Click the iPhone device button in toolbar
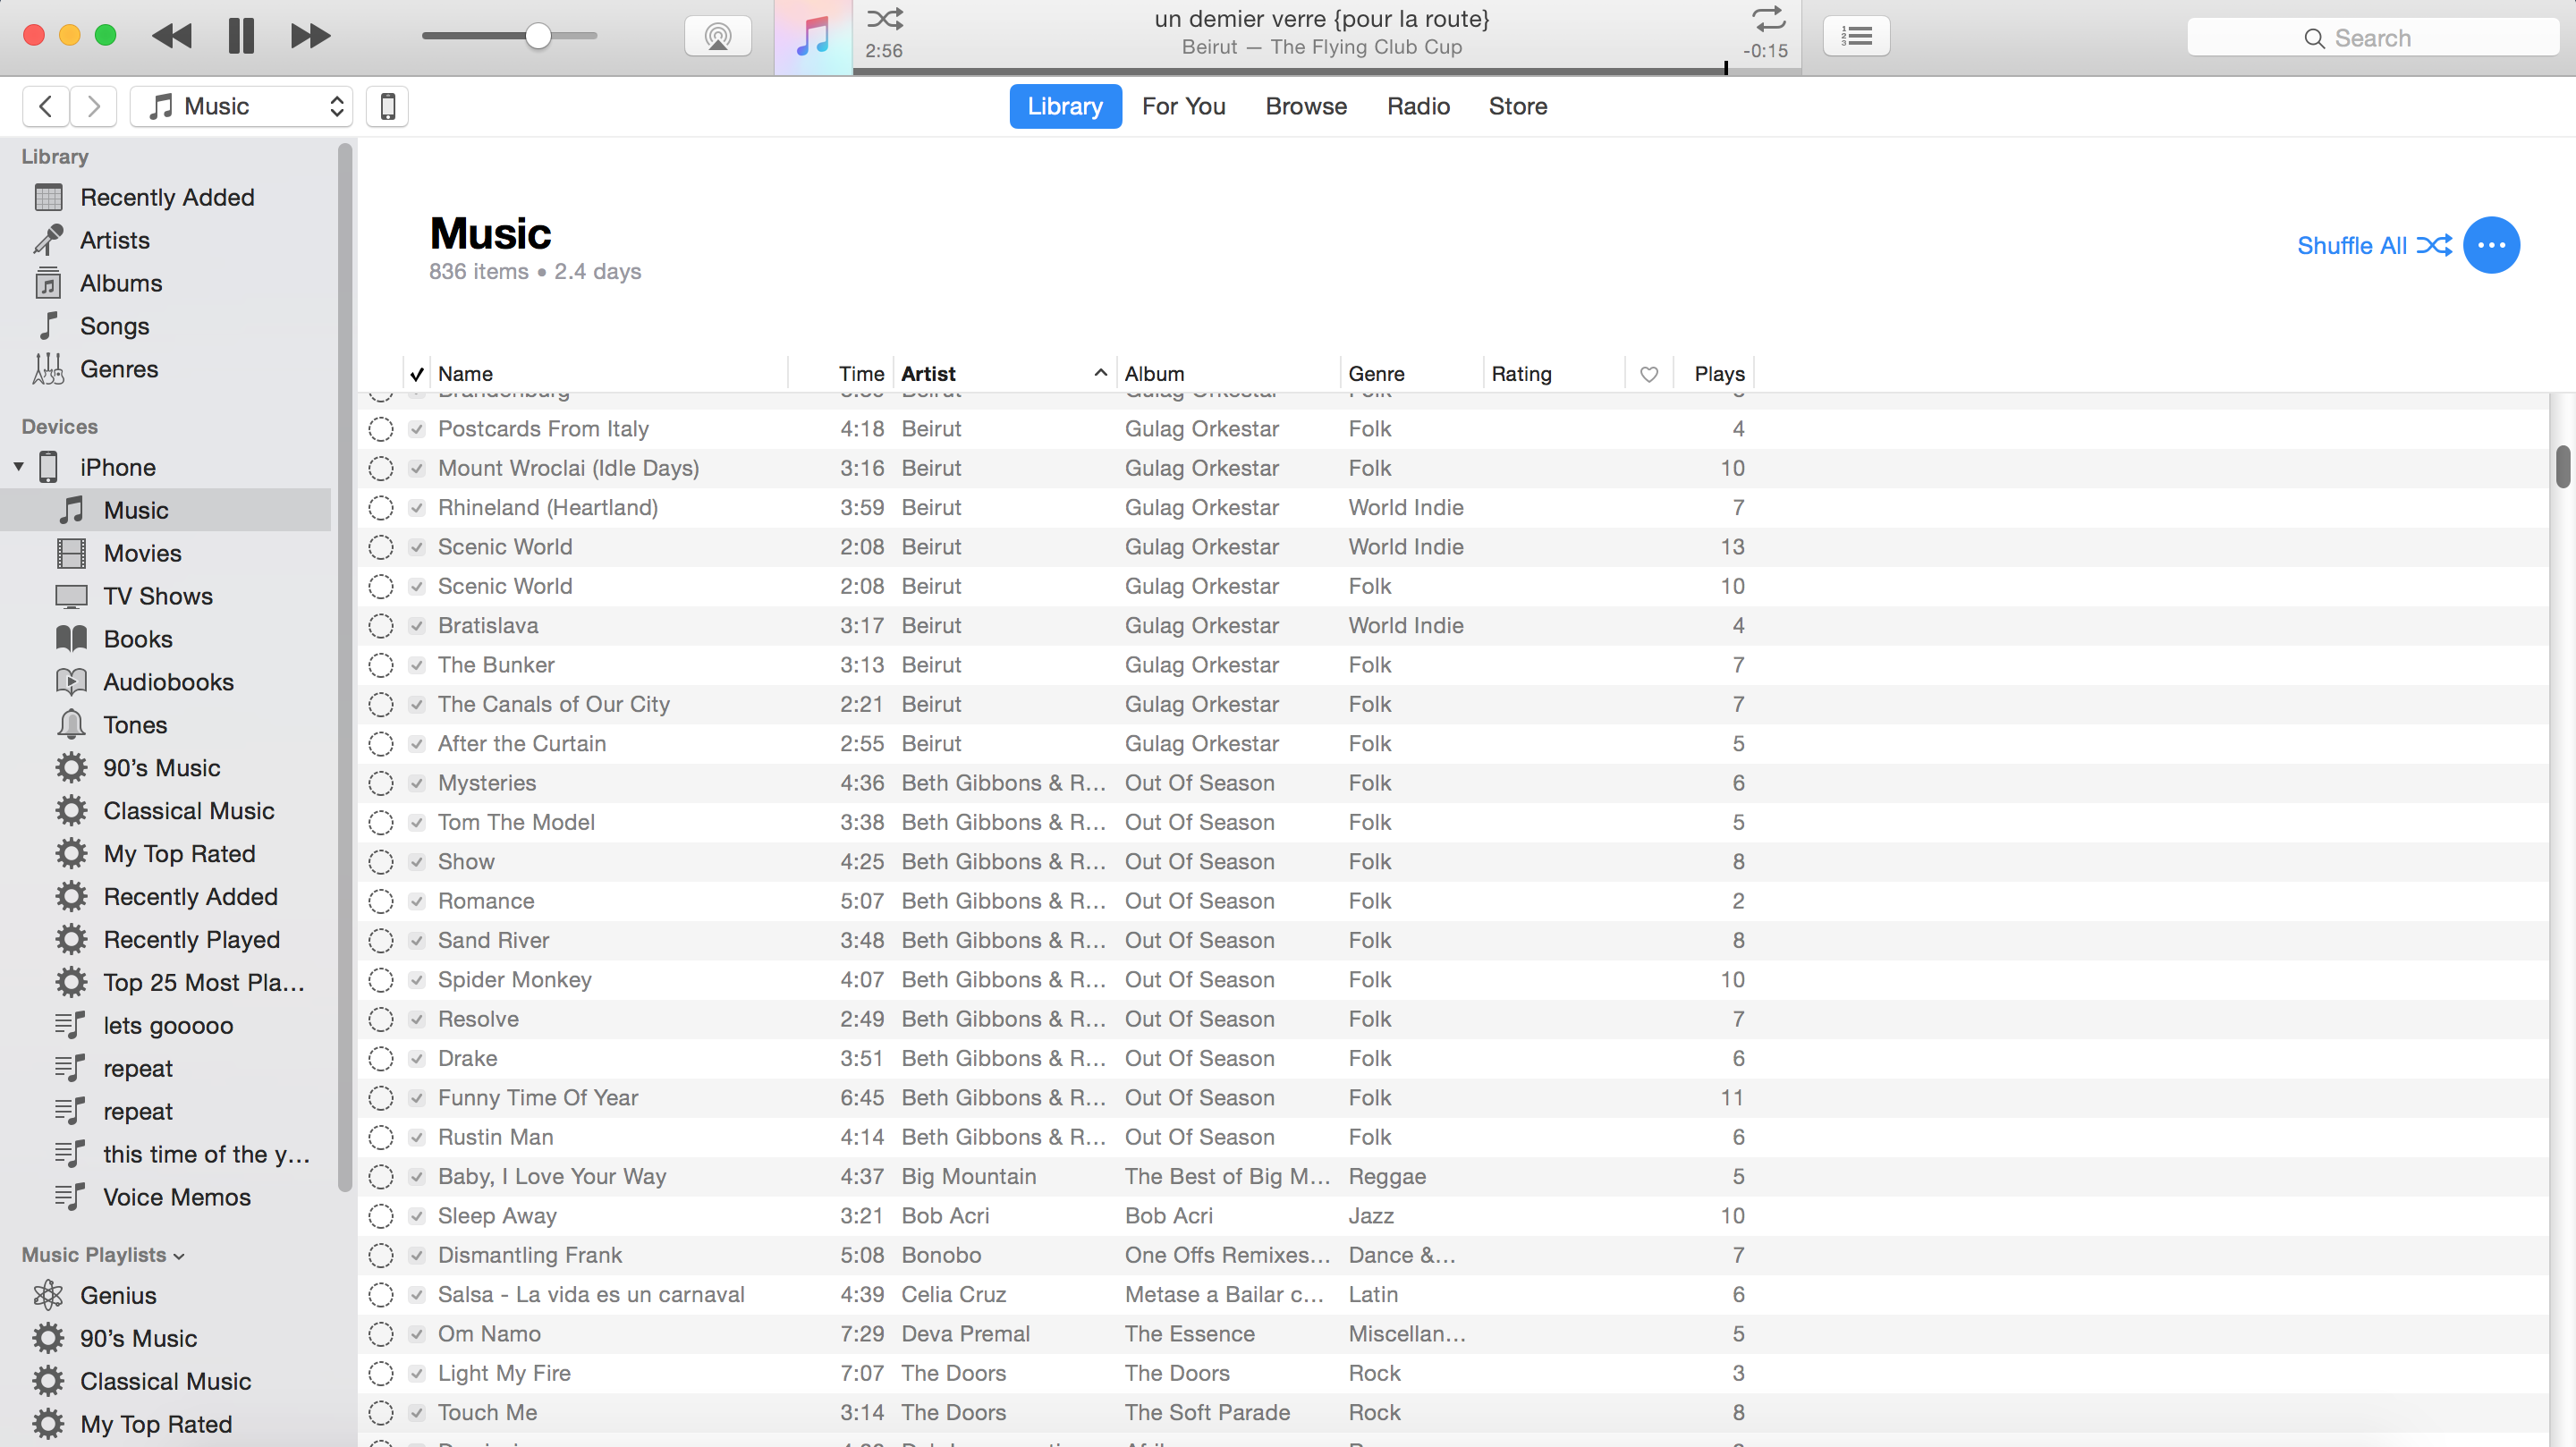 coord(388,106)
